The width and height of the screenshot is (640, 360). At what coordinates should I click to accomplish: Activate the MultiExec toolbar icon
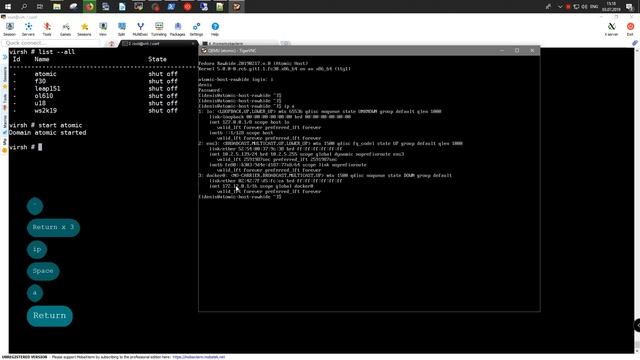(140, 29)
